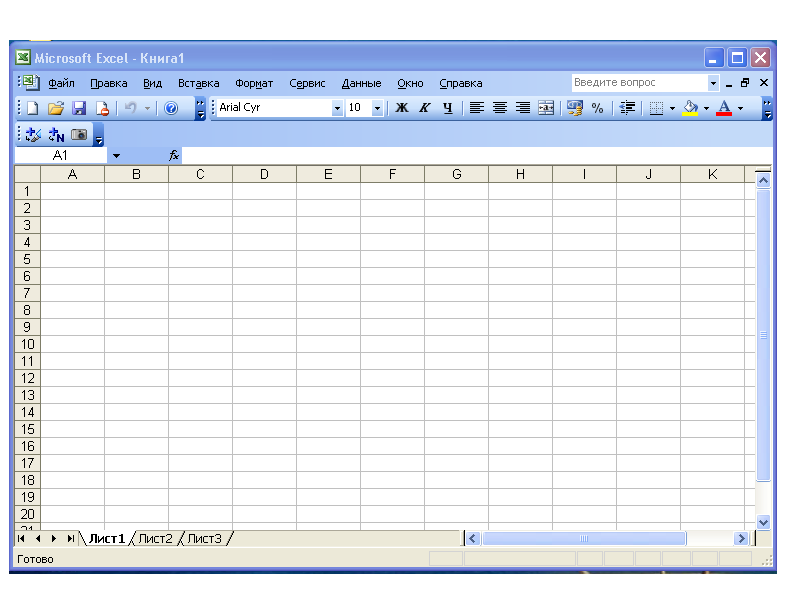This screenshot has height=596, width=799.
Task: Click the custom toolbar icon with letter N
Action: tap(56, 135)
